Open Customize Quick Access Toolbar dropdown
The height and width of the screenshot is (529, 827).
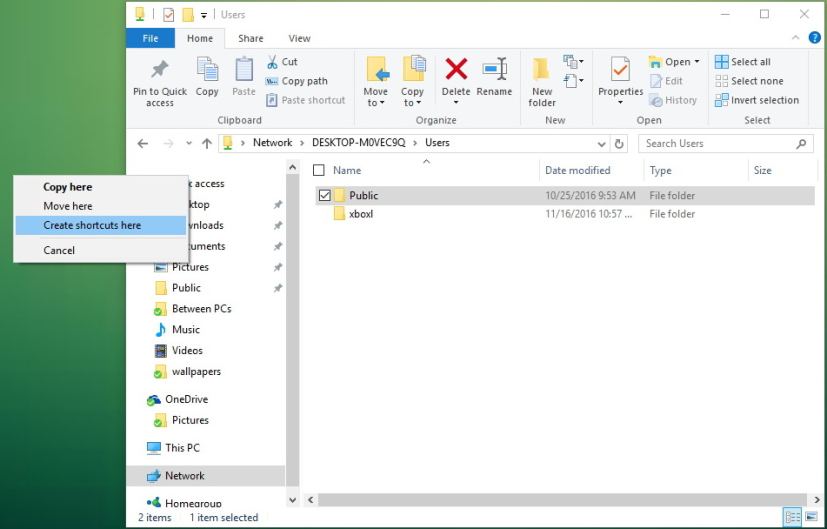point(204,15)
